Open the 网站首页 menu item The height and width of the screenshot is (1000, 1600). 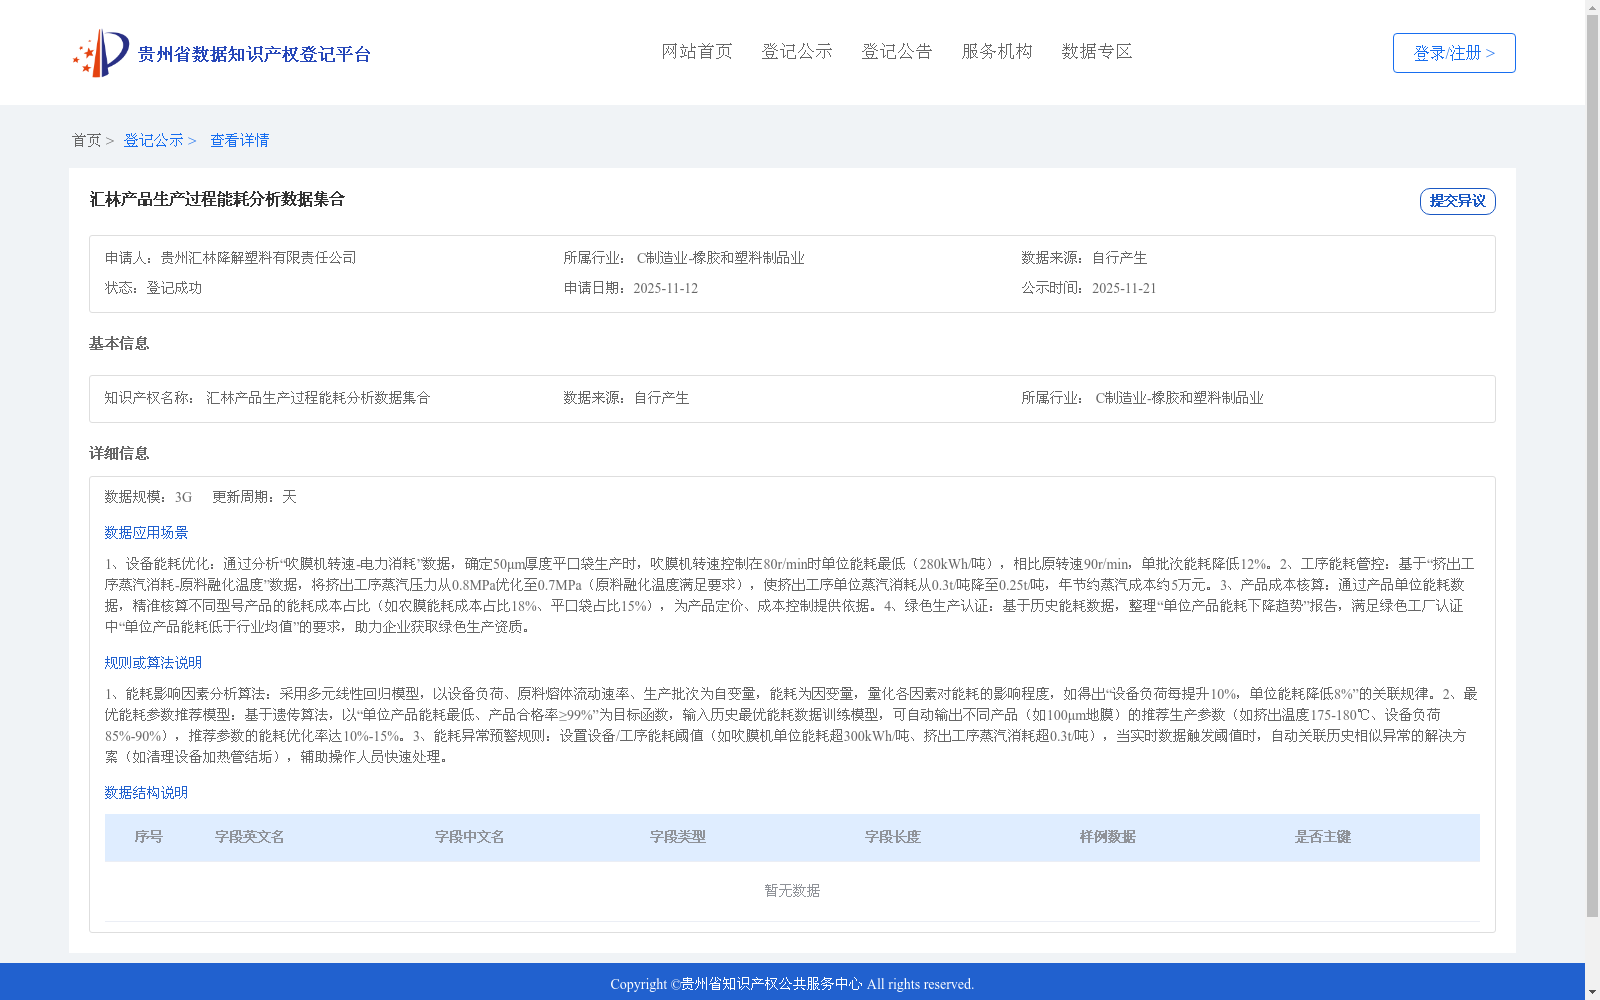pos(697,51)
